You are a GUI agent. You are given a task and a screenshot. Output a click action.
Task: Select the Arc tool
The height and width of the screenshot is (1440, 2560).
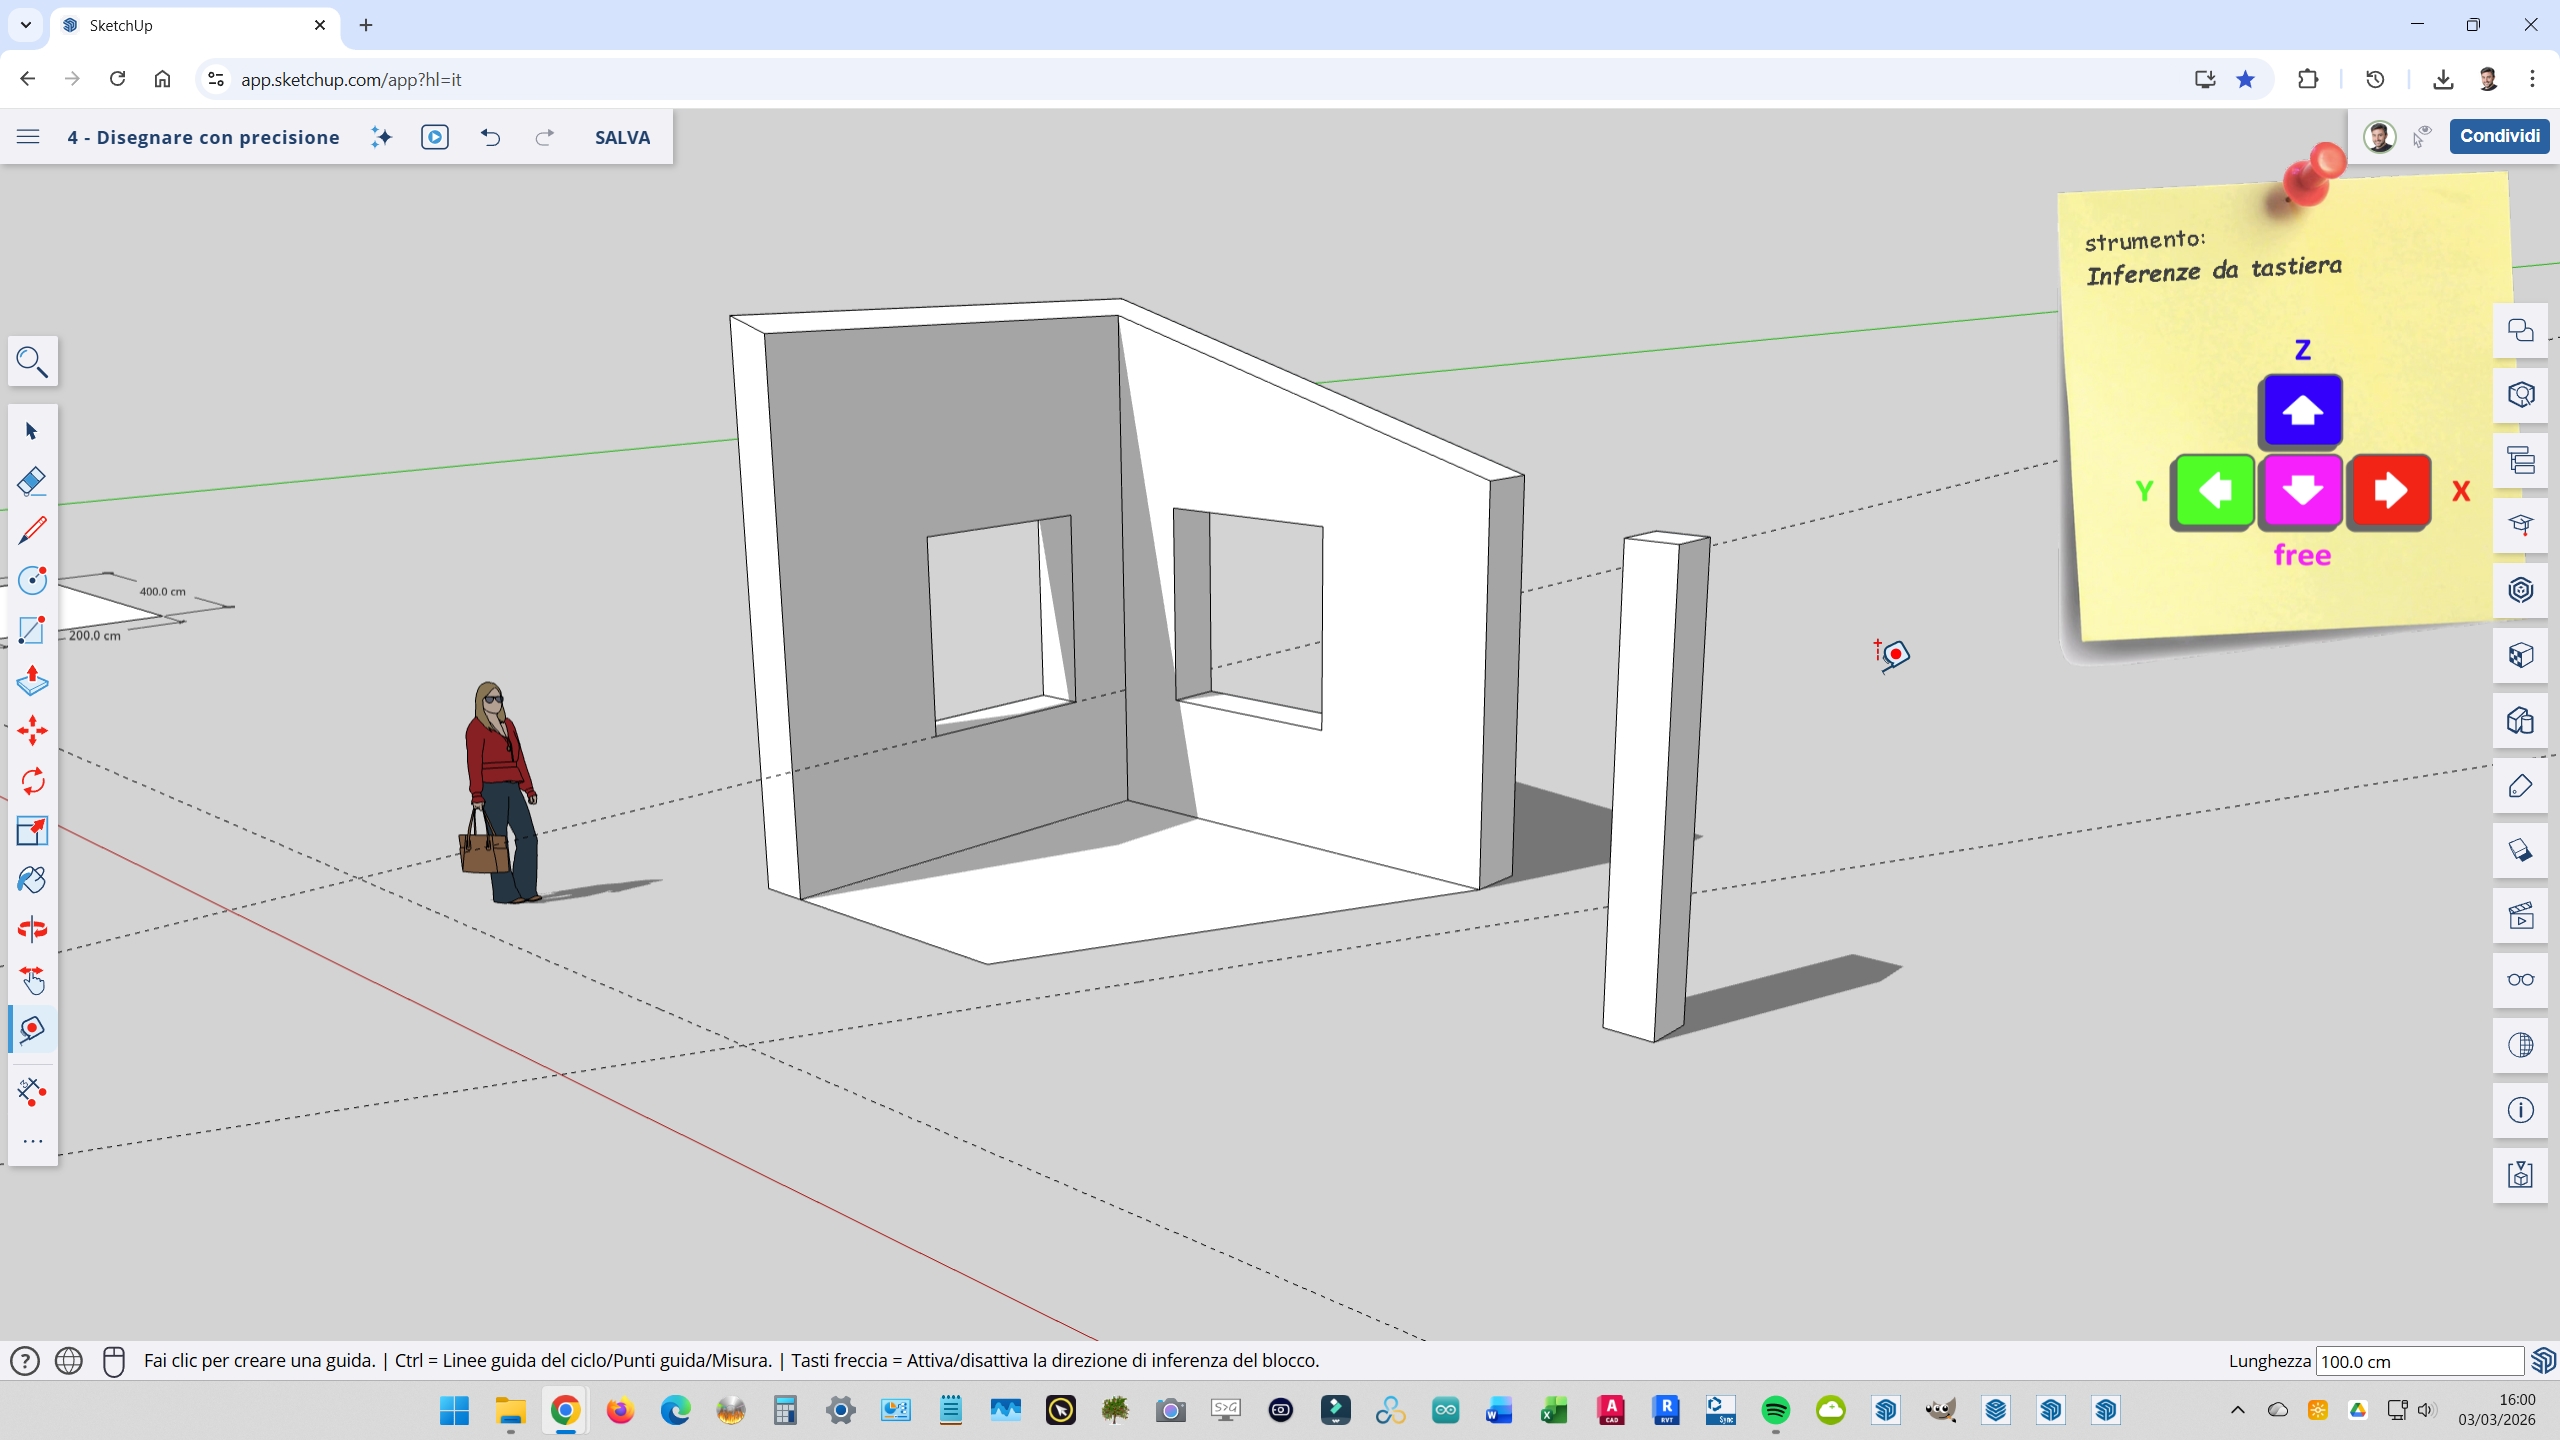pos(32,580)
